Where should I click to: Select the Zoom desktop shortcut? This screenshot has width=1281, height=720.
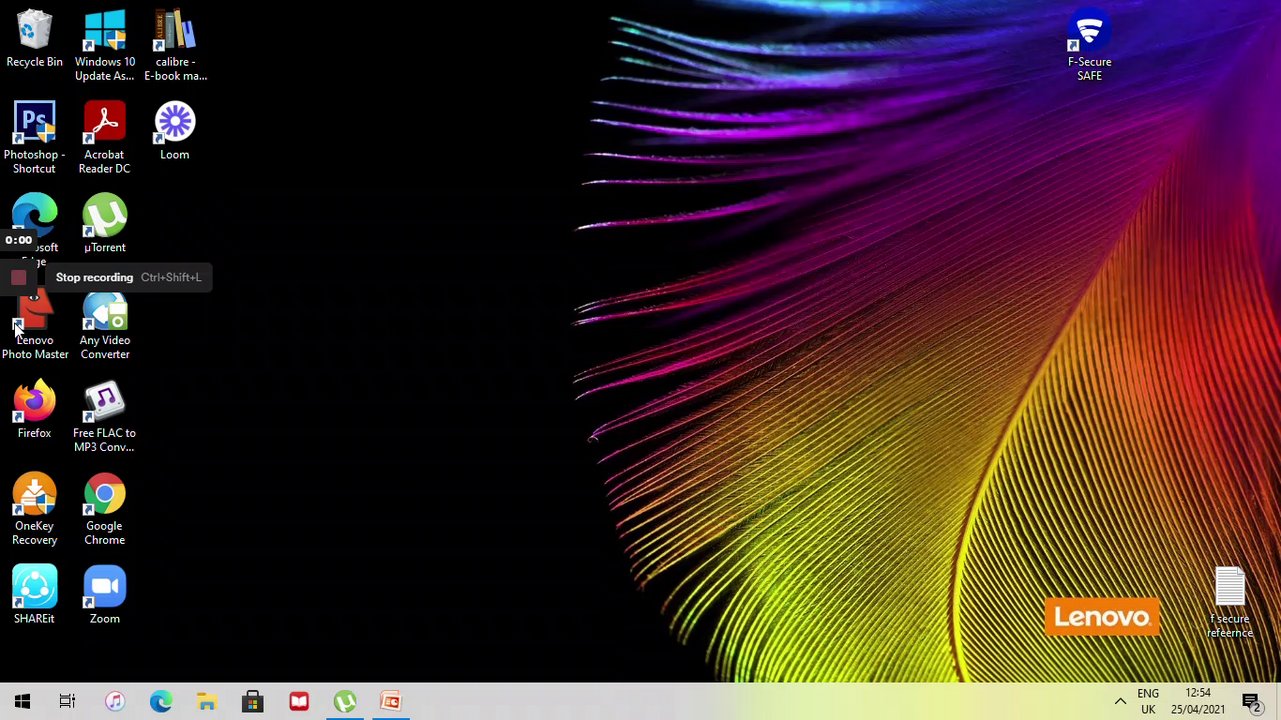tap(104, 596)
